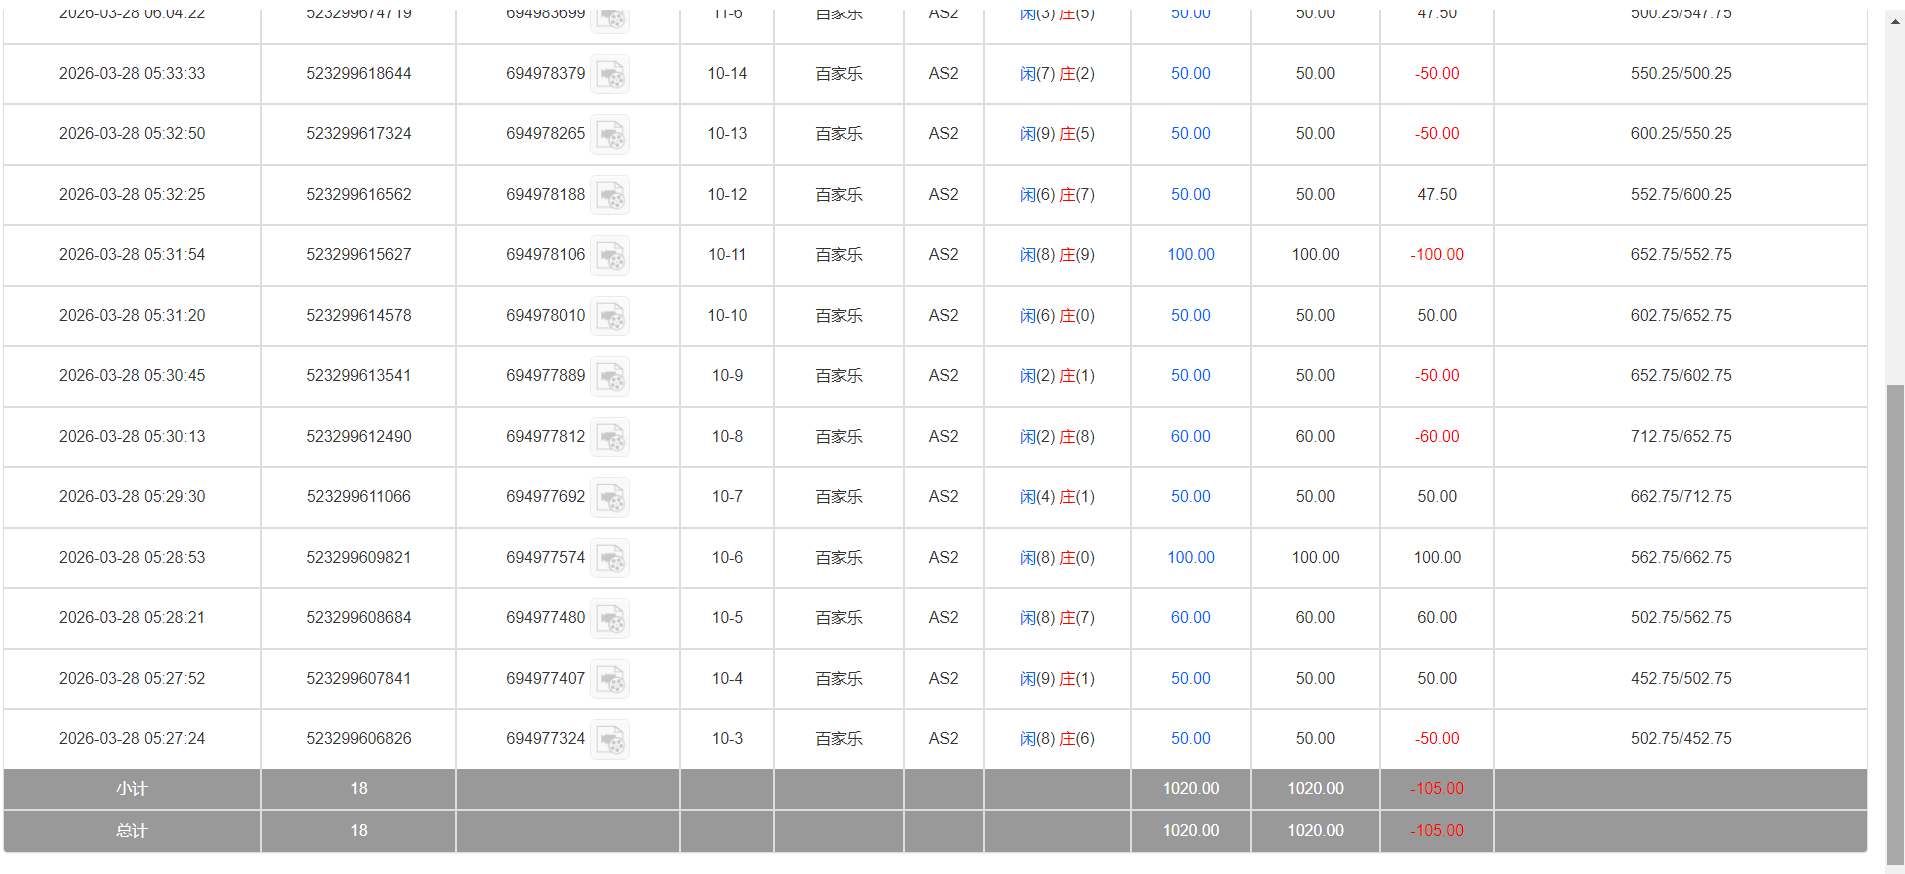The image size is (1905, 874).
Task: Open replay icon for round 694978106
Action: pyautogui.click(x=610, y=256)
